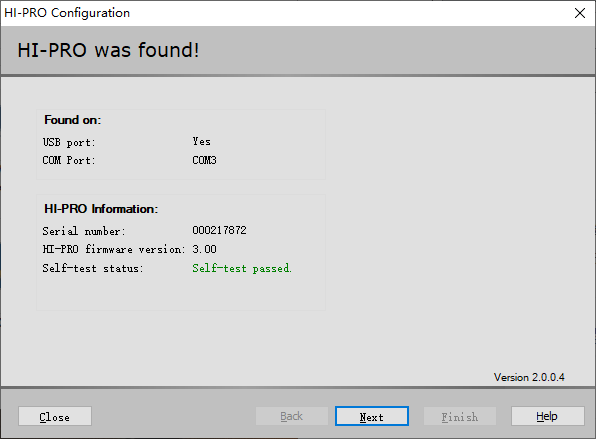The height and width of the screenshot is (439, 596).
Task: Click the 'HI-PRO Configuration' title bar text
Action: tap(67, 13)
